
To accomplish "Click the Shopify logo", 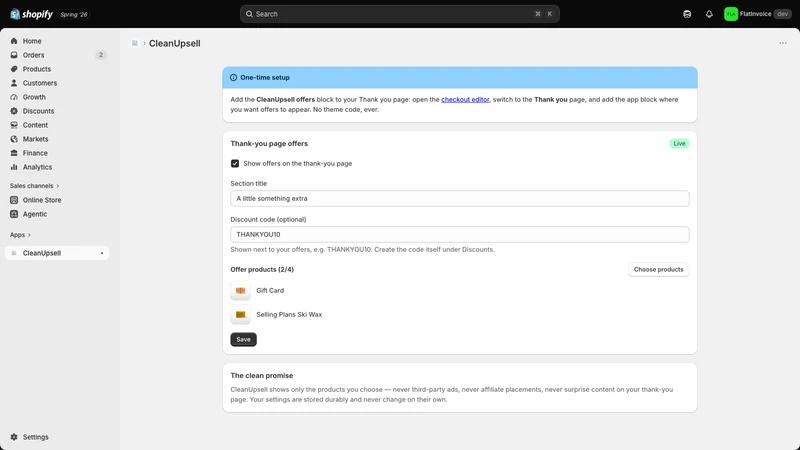I will click(31, 14).
